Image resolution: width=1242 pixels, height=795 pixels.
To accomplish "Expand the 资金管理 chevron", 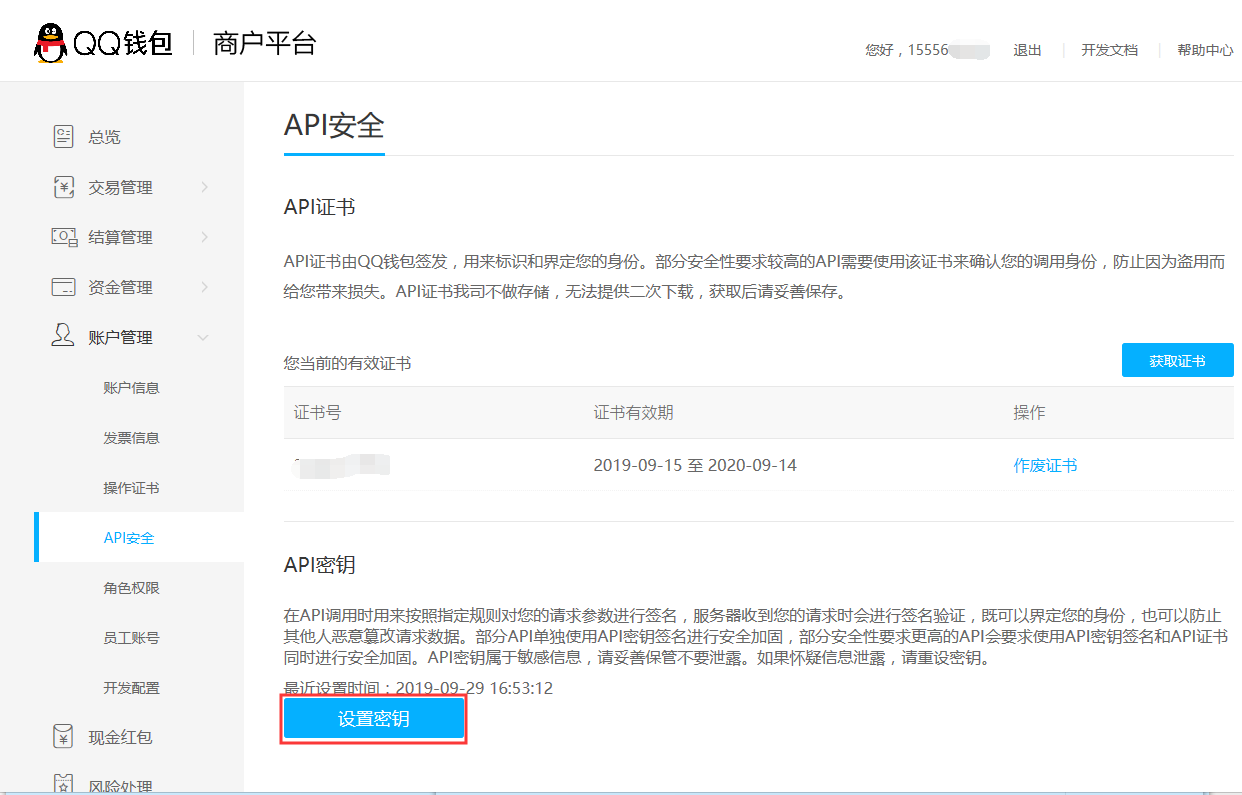I will pos(204,287).
